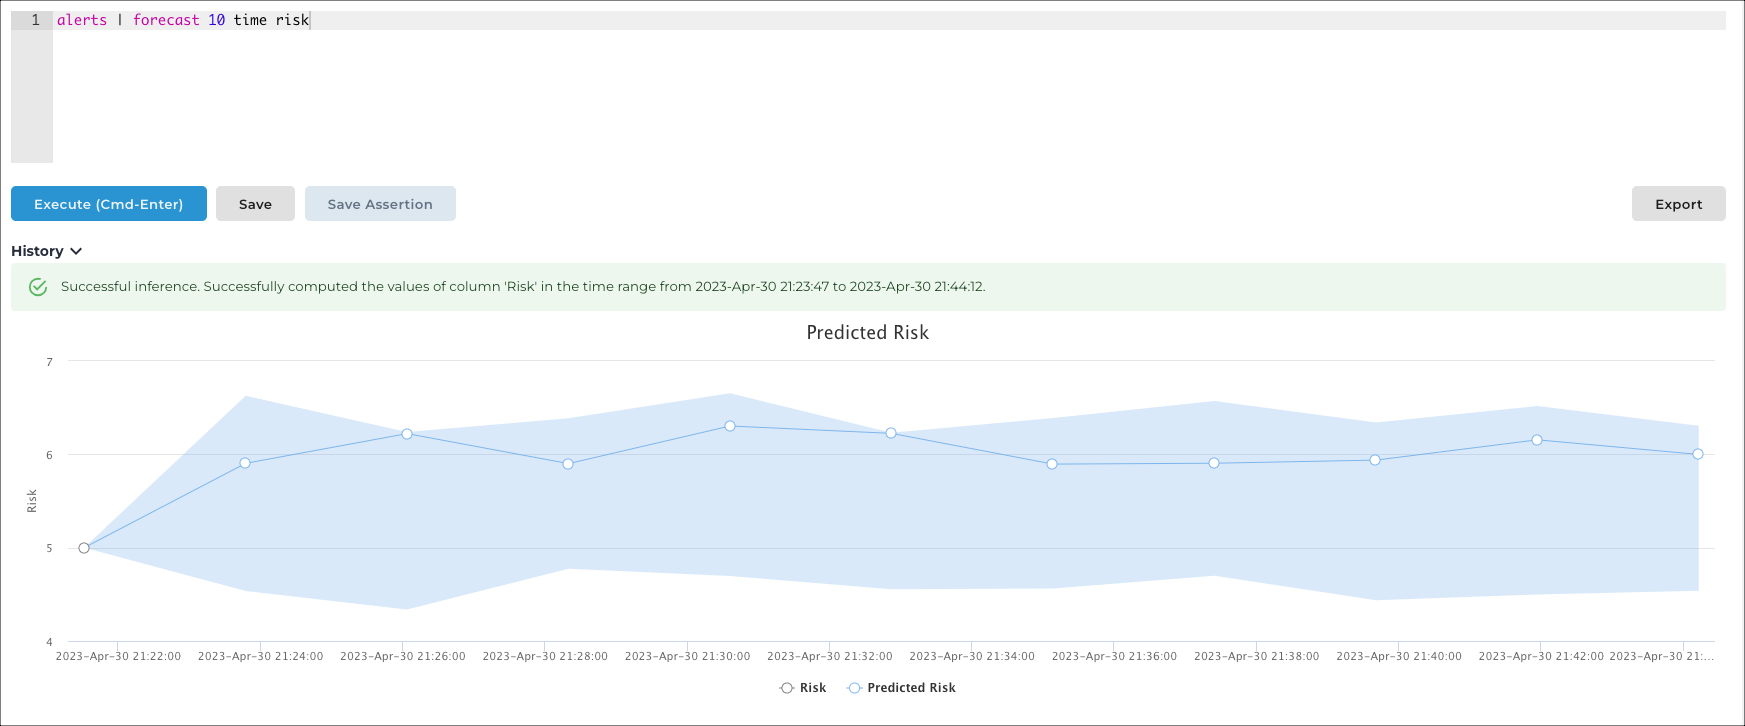Click into the query editor line 1
Screen dimensions: 1745x726
pyautogui.click(x=889, y=20)
